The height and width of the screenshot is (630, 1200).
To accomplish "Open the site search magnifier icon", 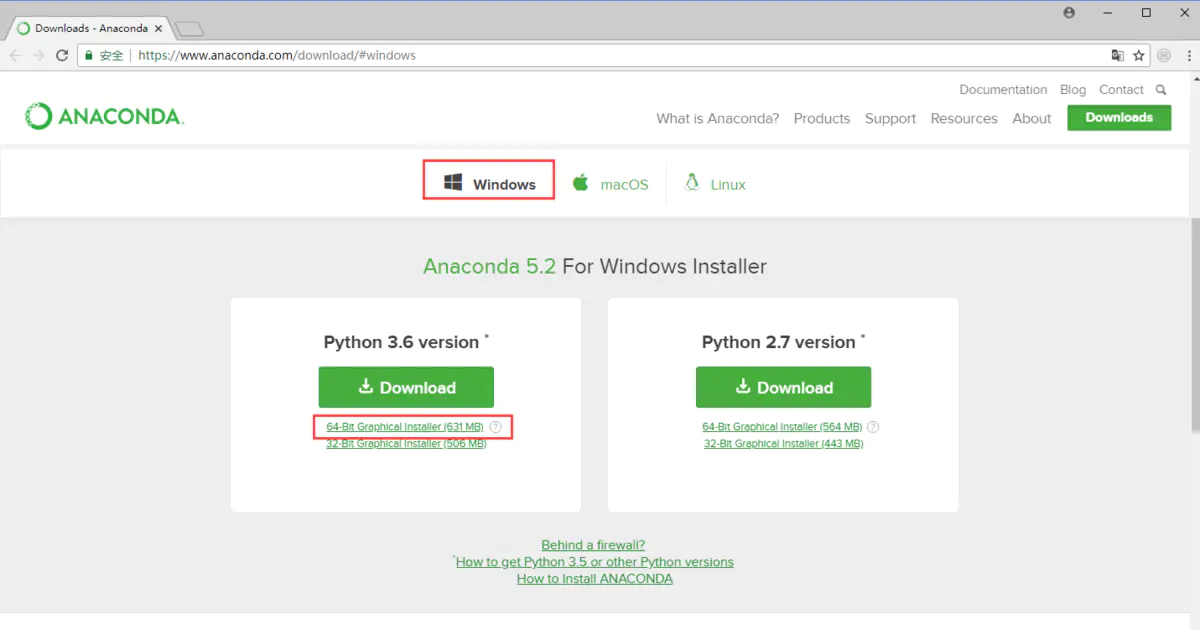I will 1161,90.
